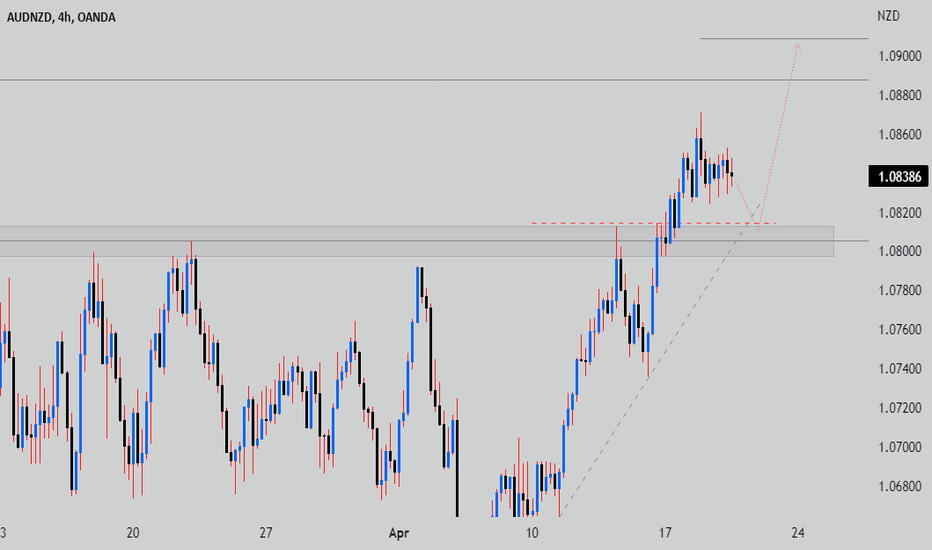This screenshot has height=550, width=932.
Task: Click the 1.09000 price axis label
Action: click(x=900, y=56)
